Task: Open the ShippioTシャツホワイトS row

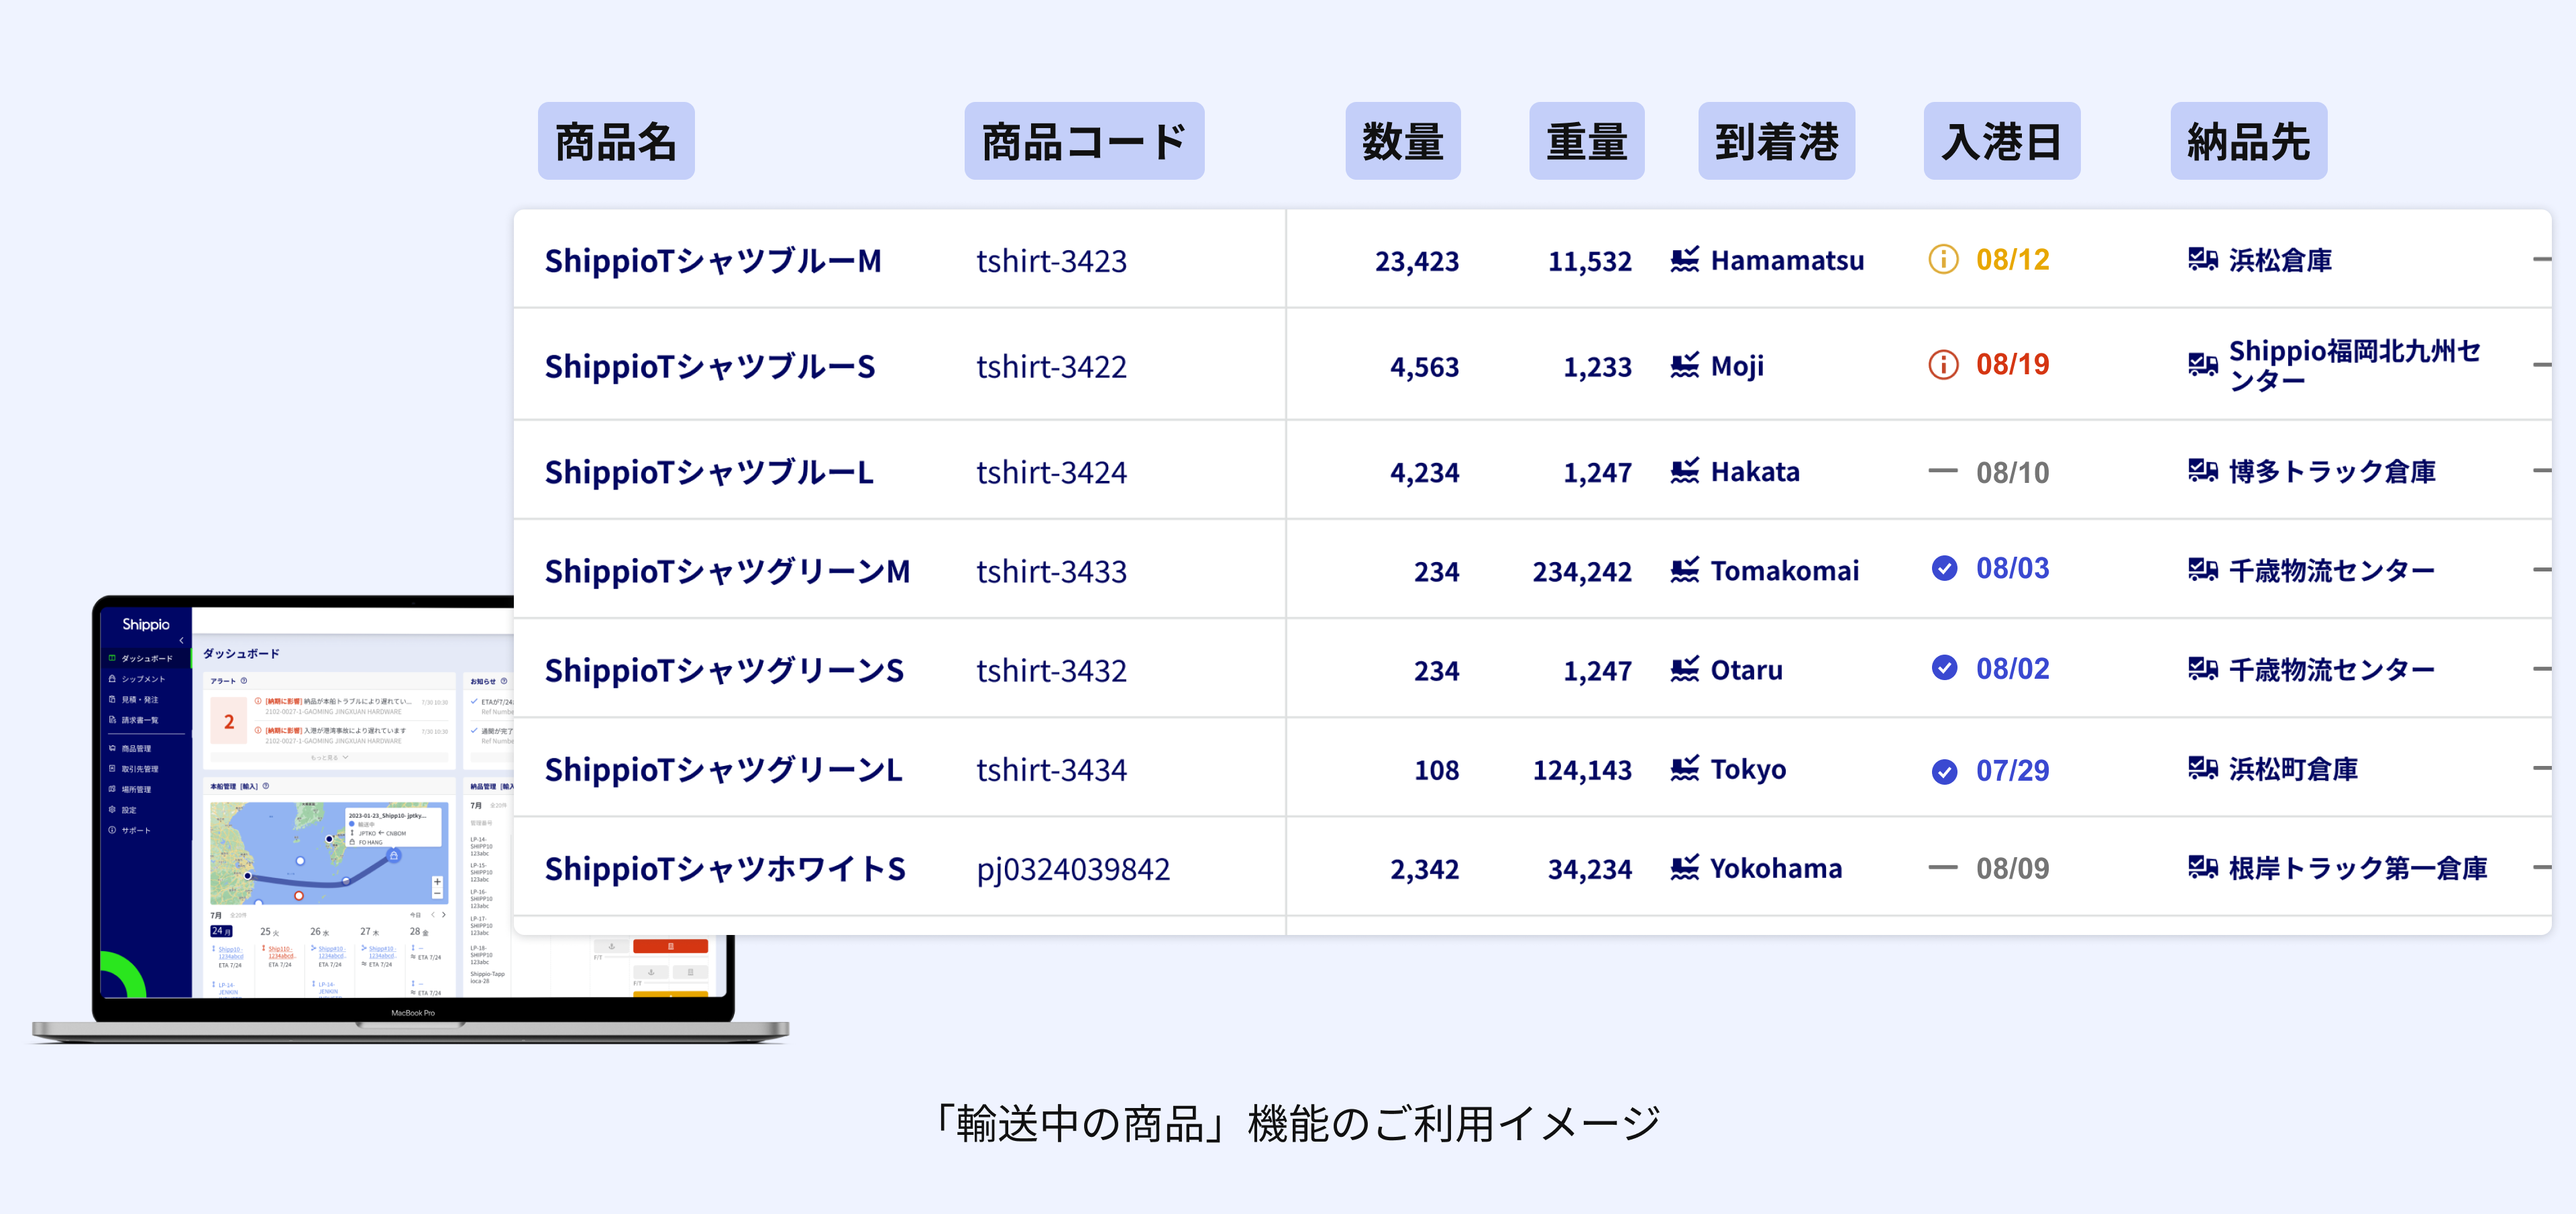Action: pyautogui.click(x=1532, y=868)
